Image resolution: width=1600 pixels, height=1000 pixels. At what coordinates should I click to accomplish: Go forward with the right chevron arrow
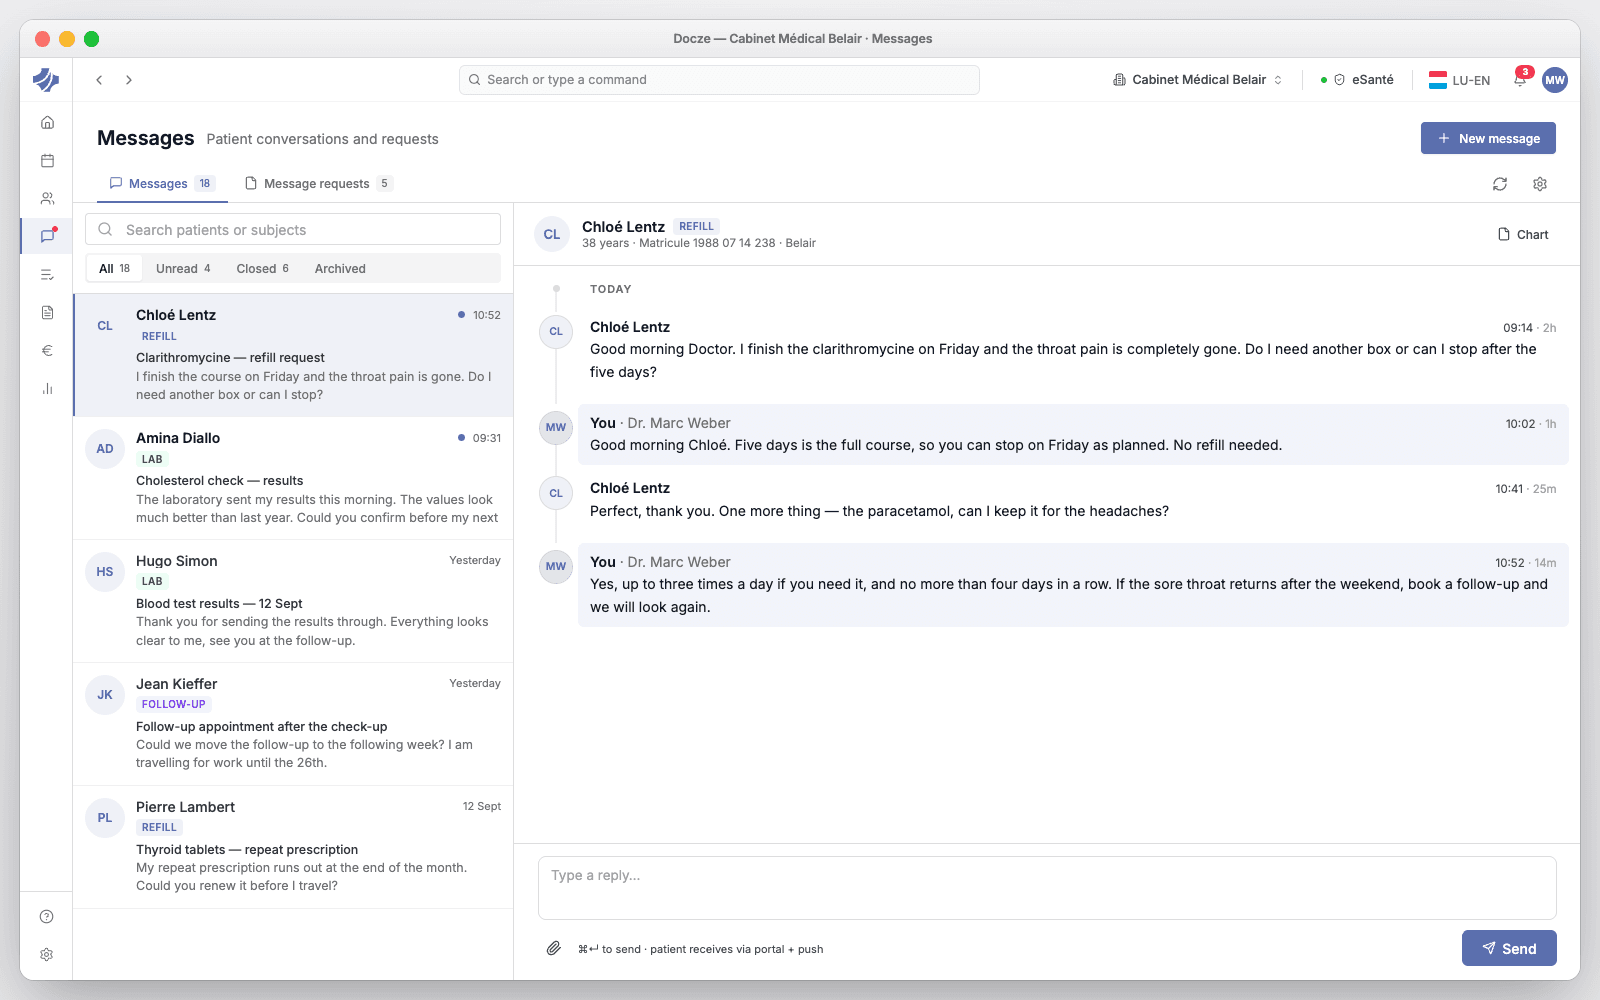(129, 80)
